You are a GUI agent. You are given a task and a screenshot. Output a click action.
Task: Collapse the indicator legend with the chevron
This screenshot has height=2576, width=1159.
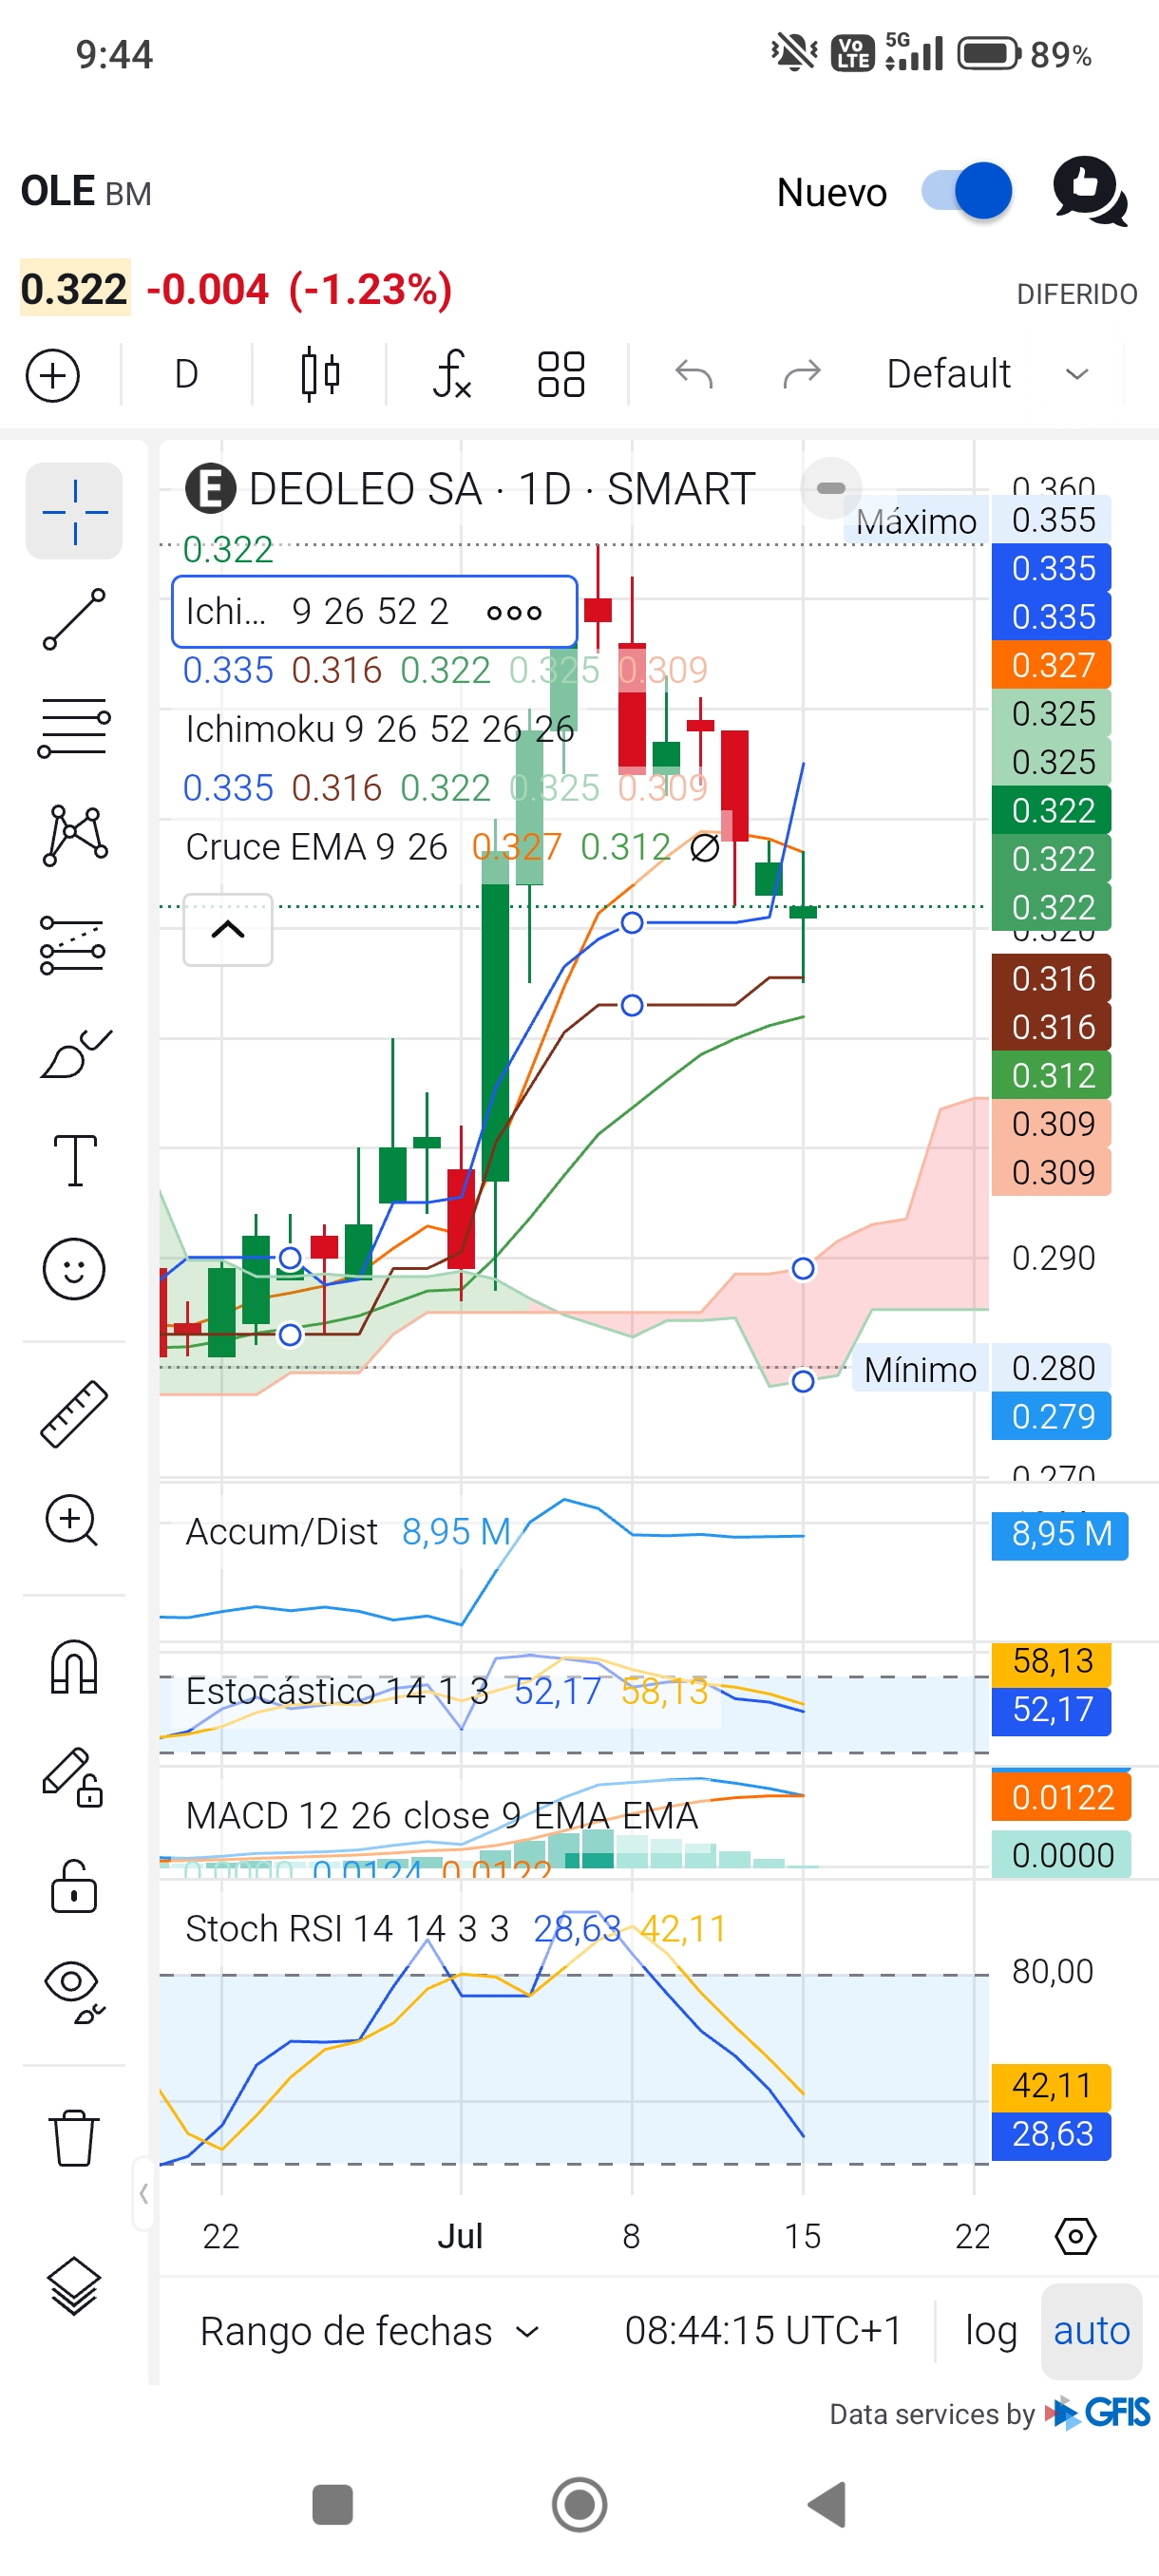pos(228,930)
